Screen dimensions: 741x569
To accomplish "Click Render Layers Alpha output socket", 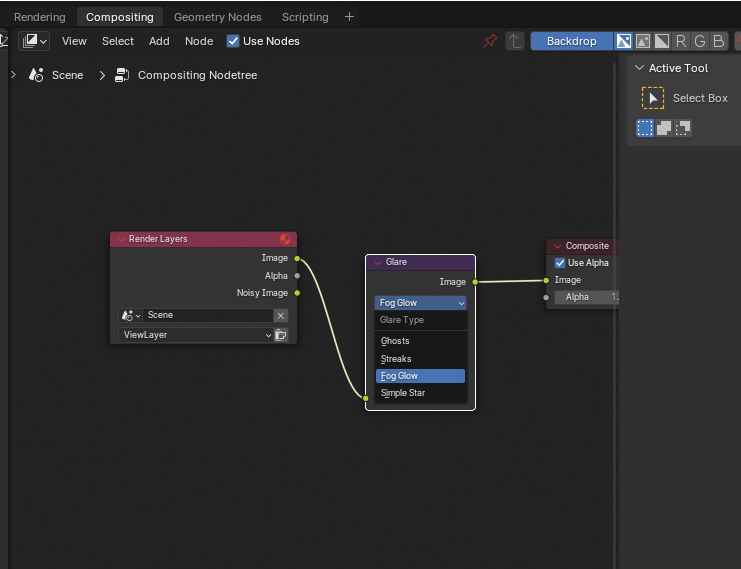I will coord(297,276).
